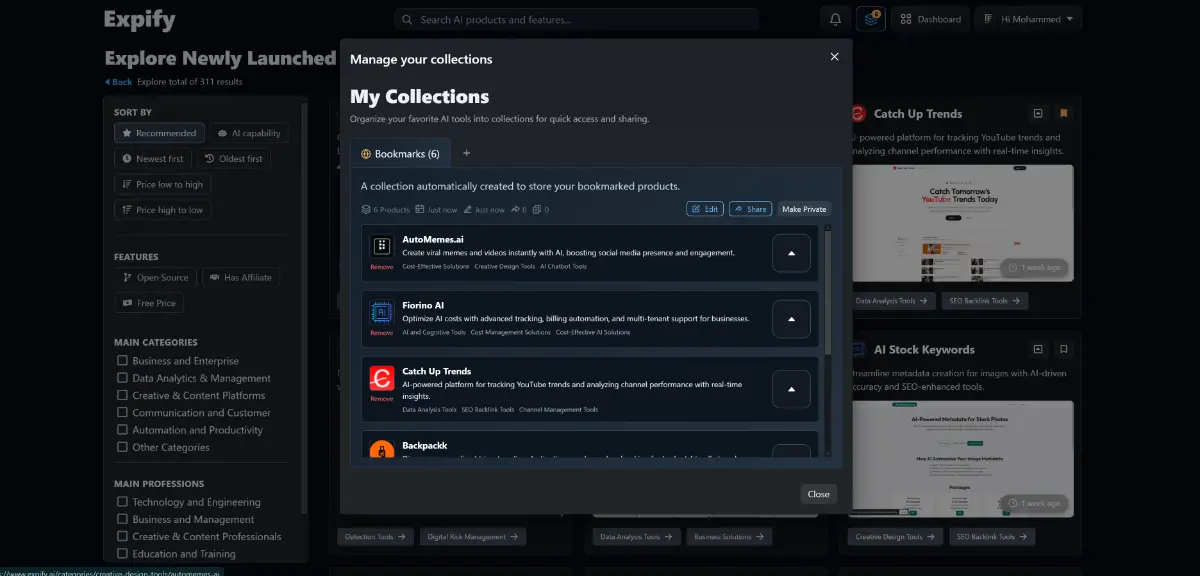
Task: Click the Fiorino AI product logo
Action: tap(381, 312)
